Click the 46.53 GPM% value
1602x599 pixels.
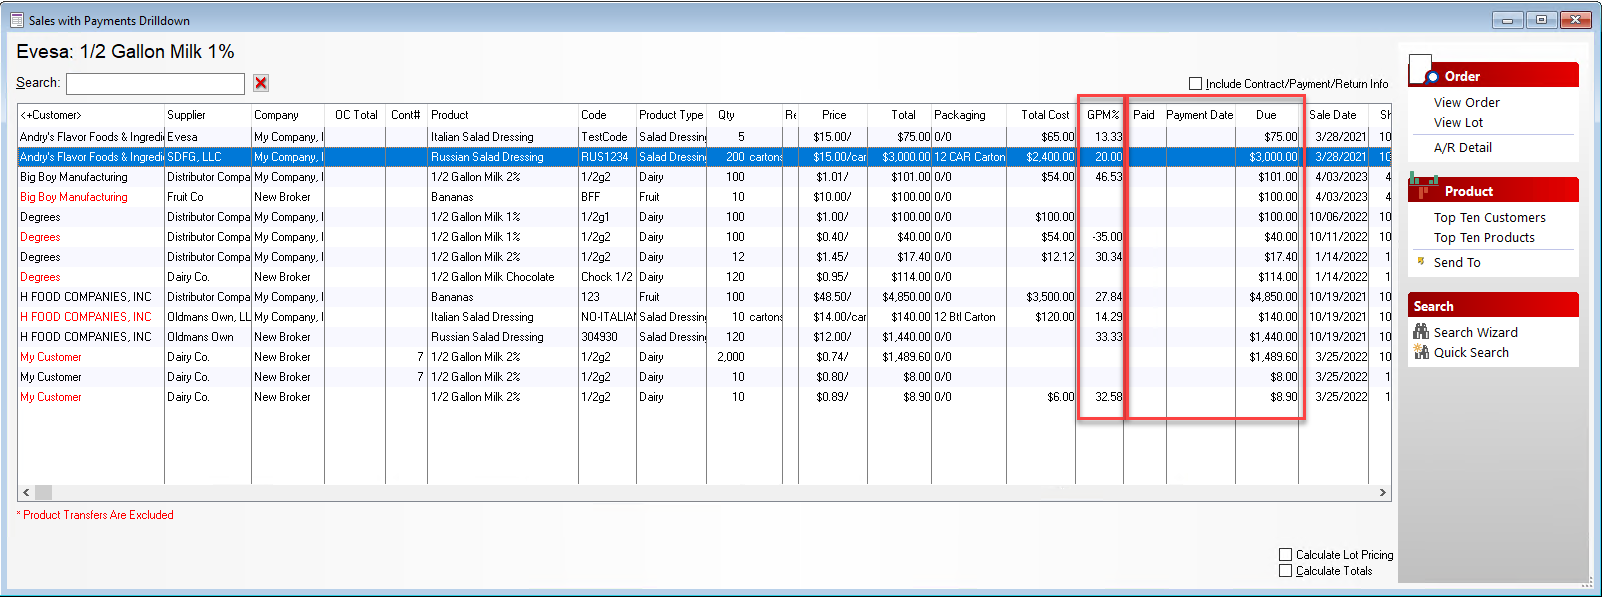point(1108,177)
